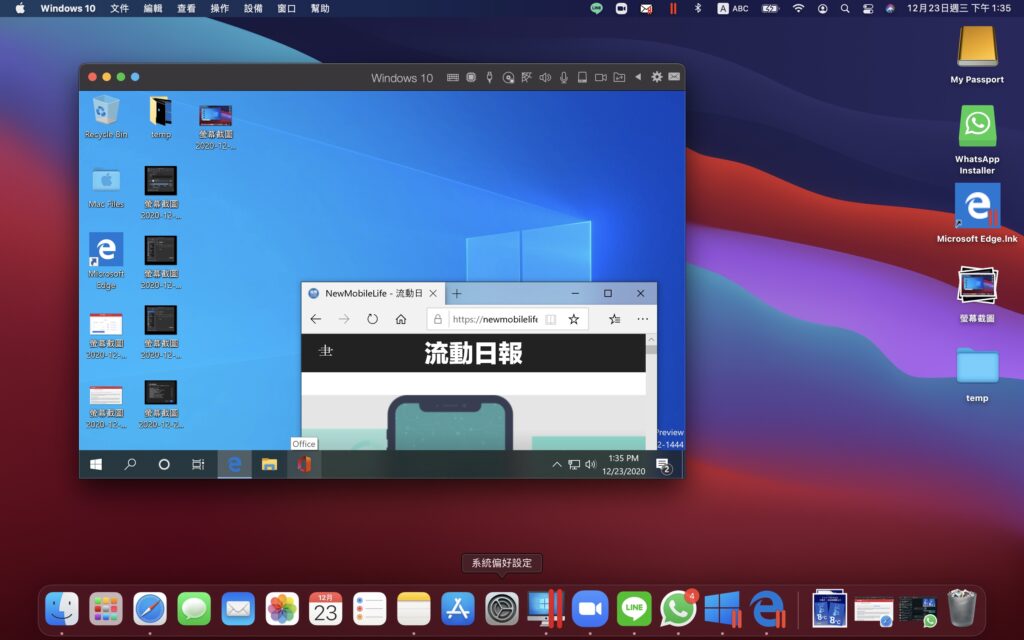Select Recycle Bin on Windows desktop
This screenshot has width=1024, height=640.
[x=106, y=117]
